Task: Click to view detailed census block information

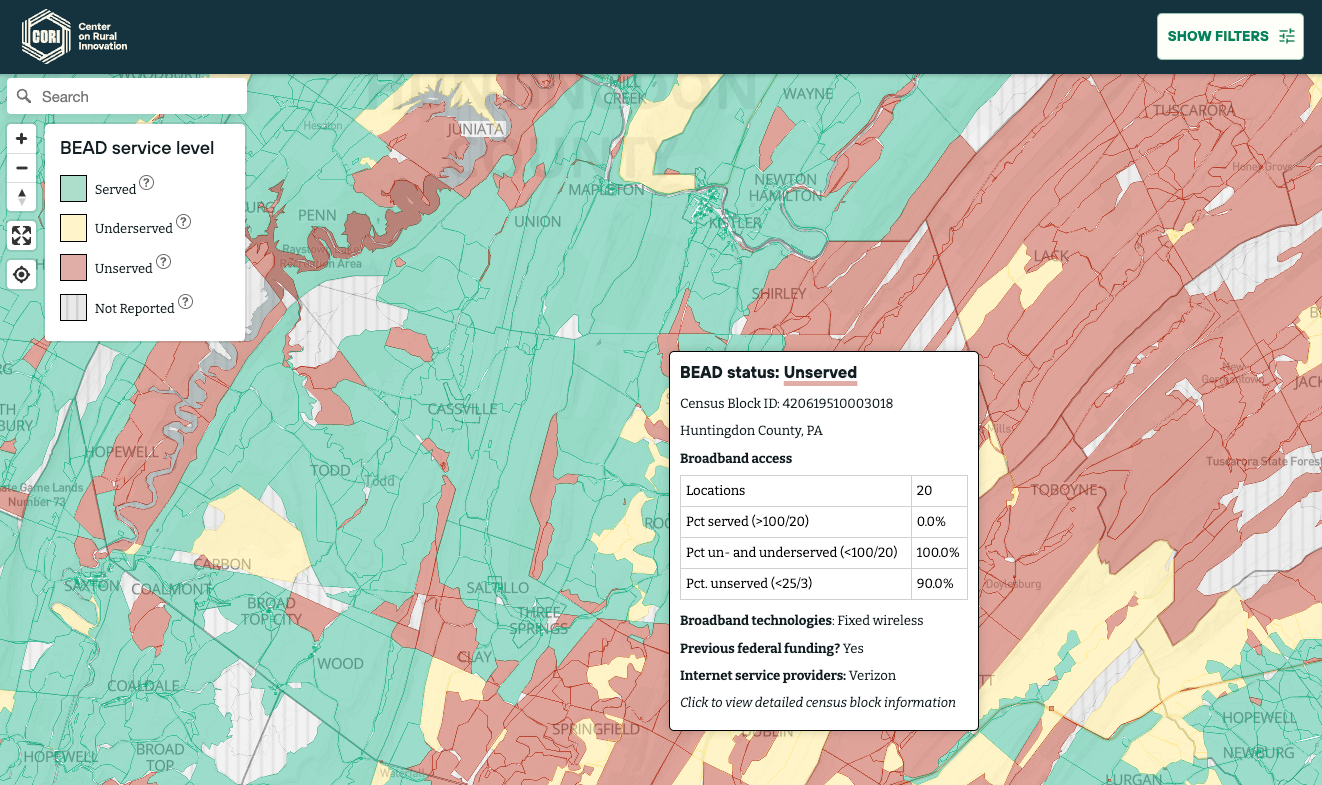Action: 817,702
